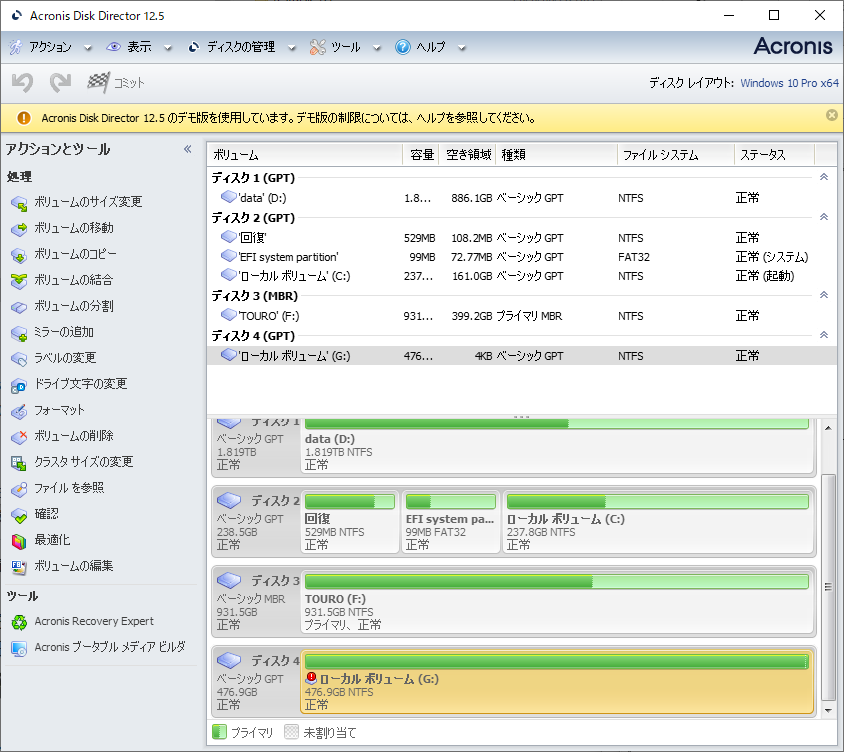
Task: Select ボリュームの移動 move volume icon
Action: click(x=19, y=229)
